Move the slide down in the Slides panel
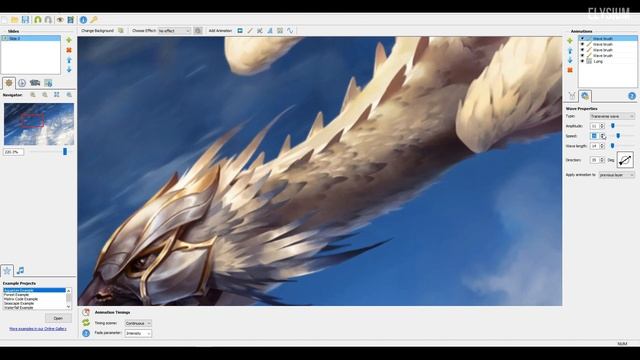 [x=69, y=69]
